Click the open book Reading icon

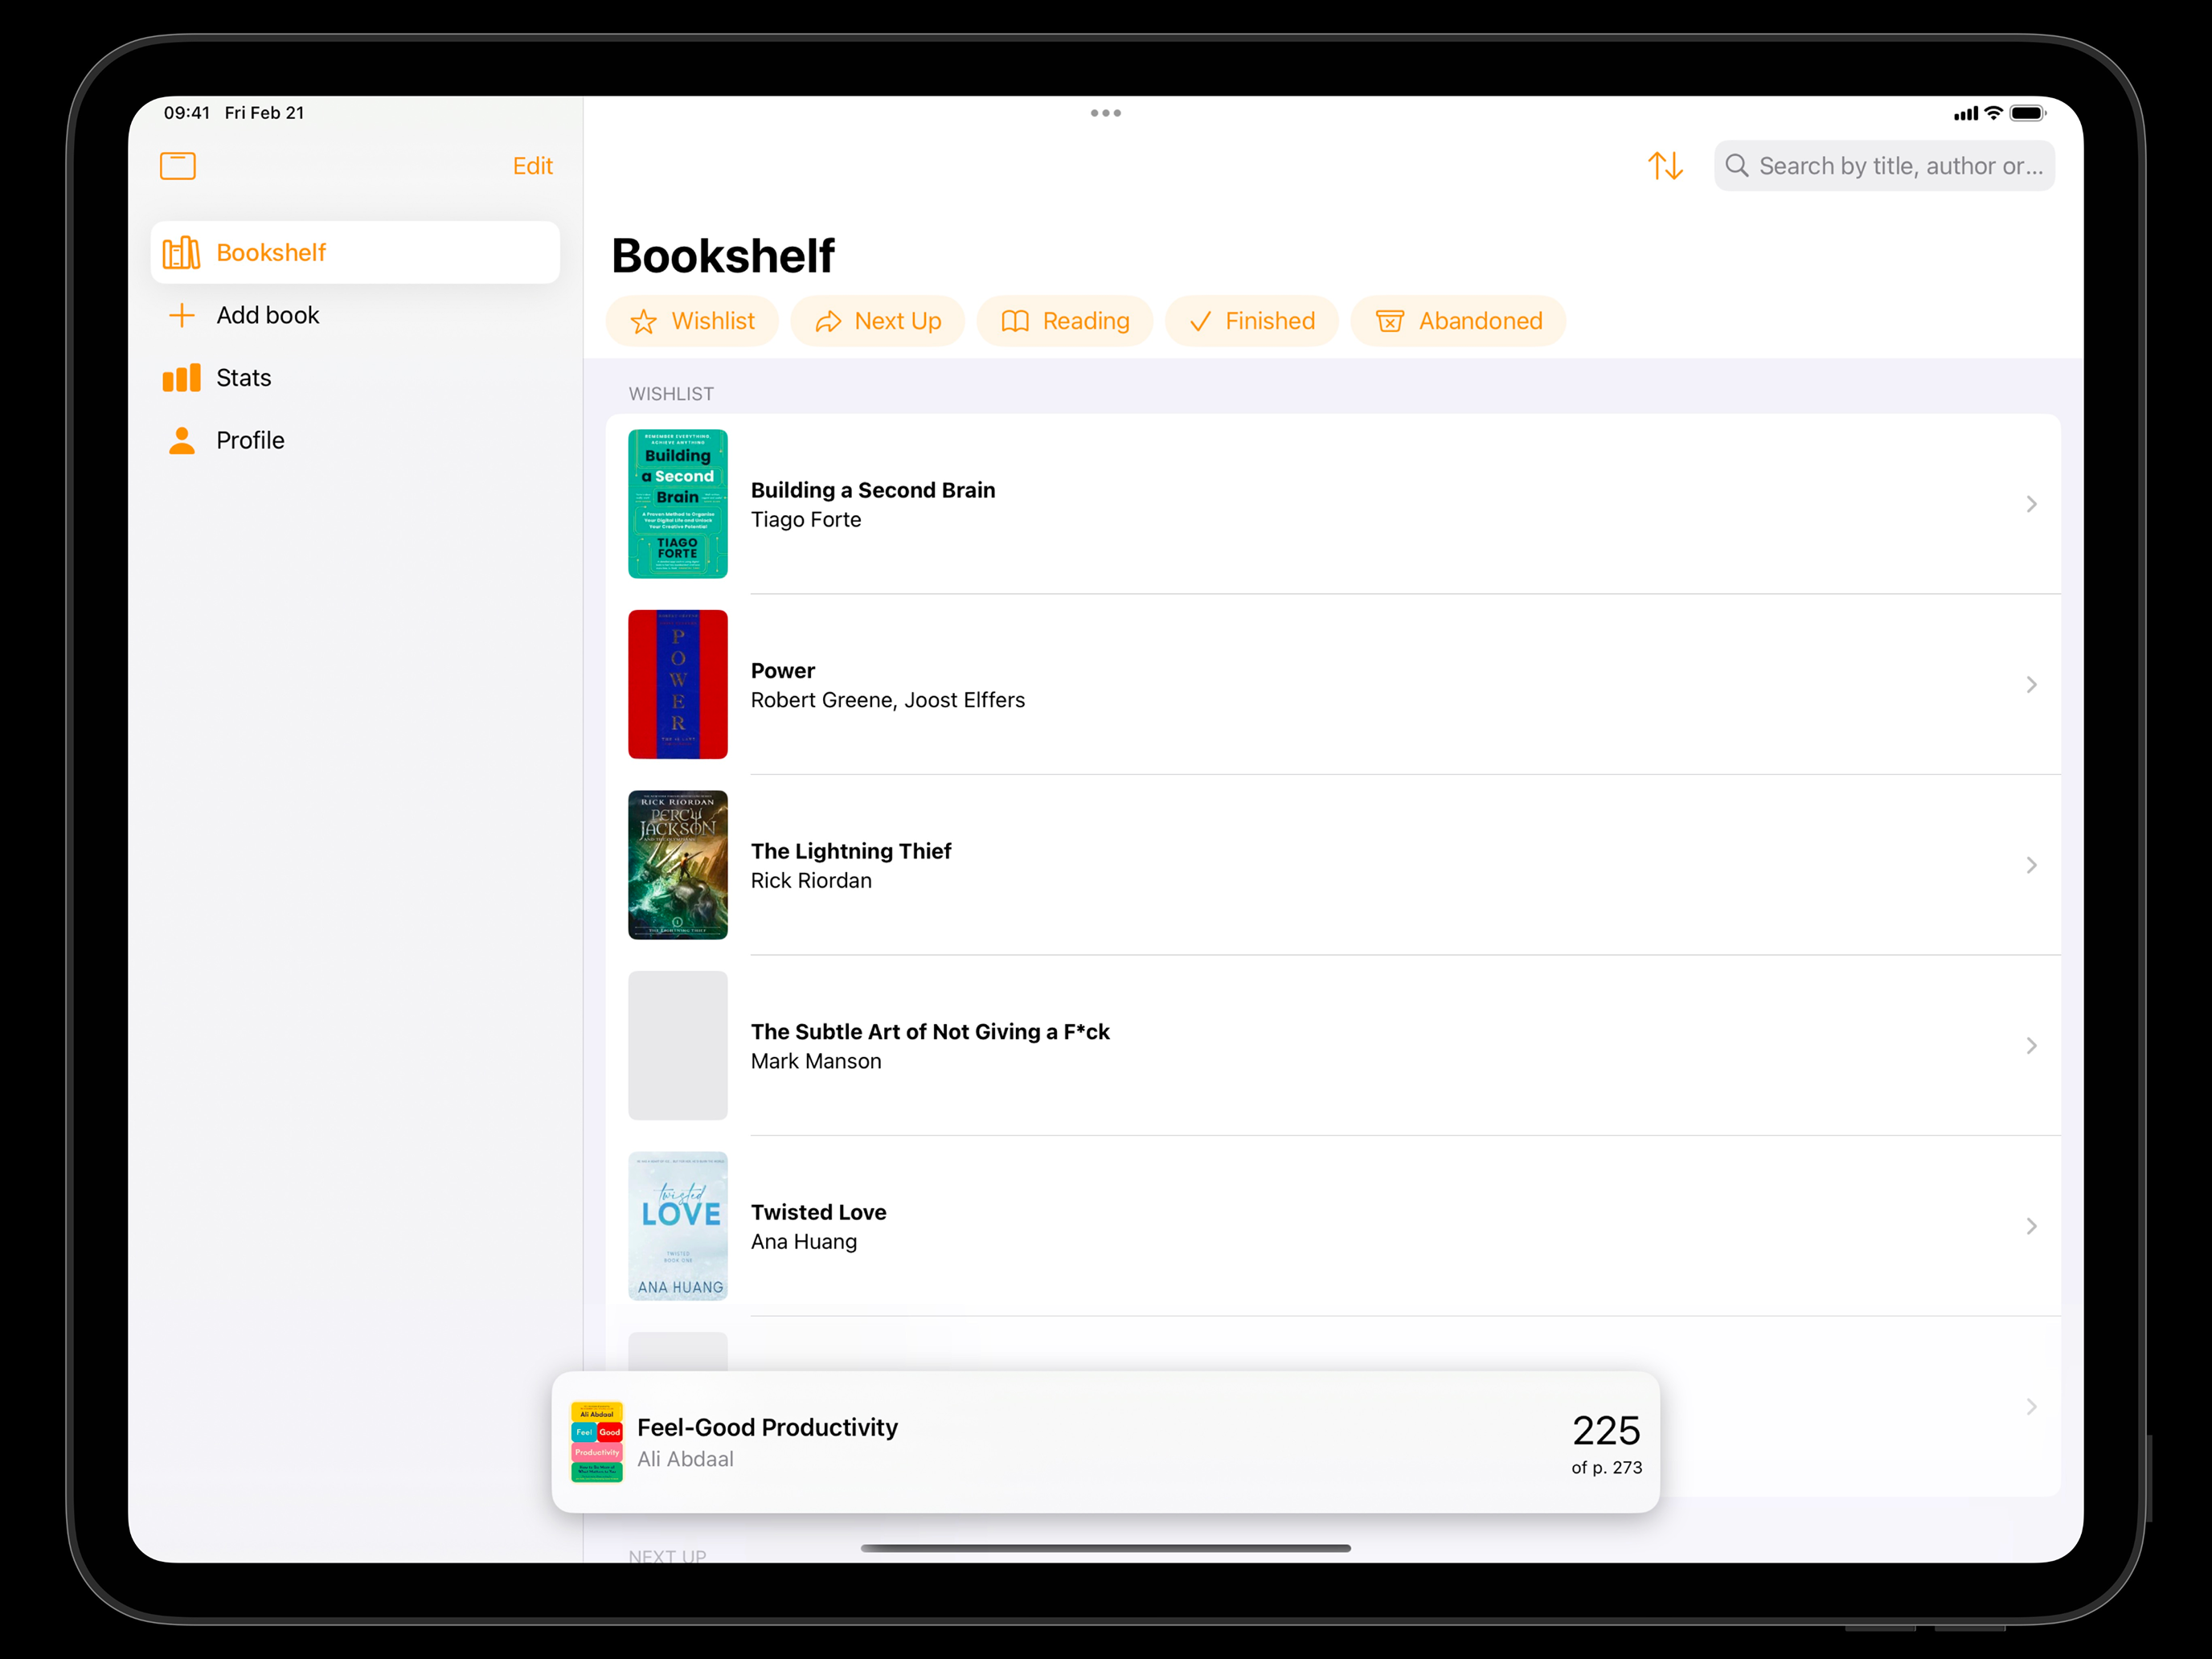tap(1015, 321)
